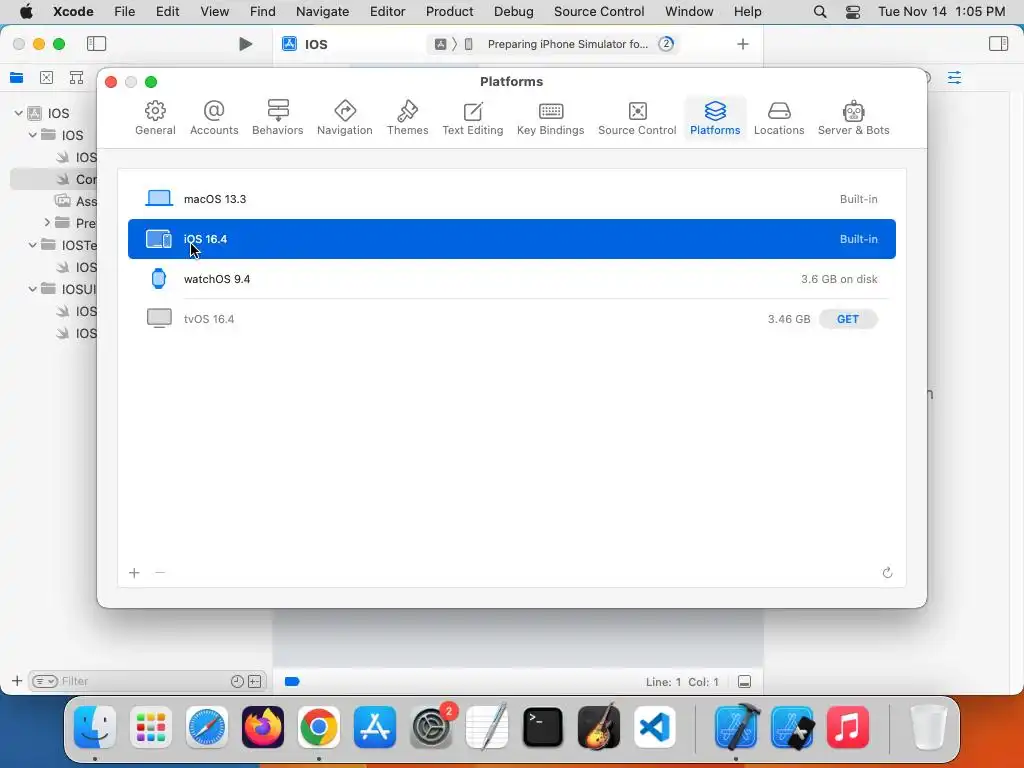Open the activity count badge showing 2
This screenshot has height=768, width=1024.
coord(665,44)
